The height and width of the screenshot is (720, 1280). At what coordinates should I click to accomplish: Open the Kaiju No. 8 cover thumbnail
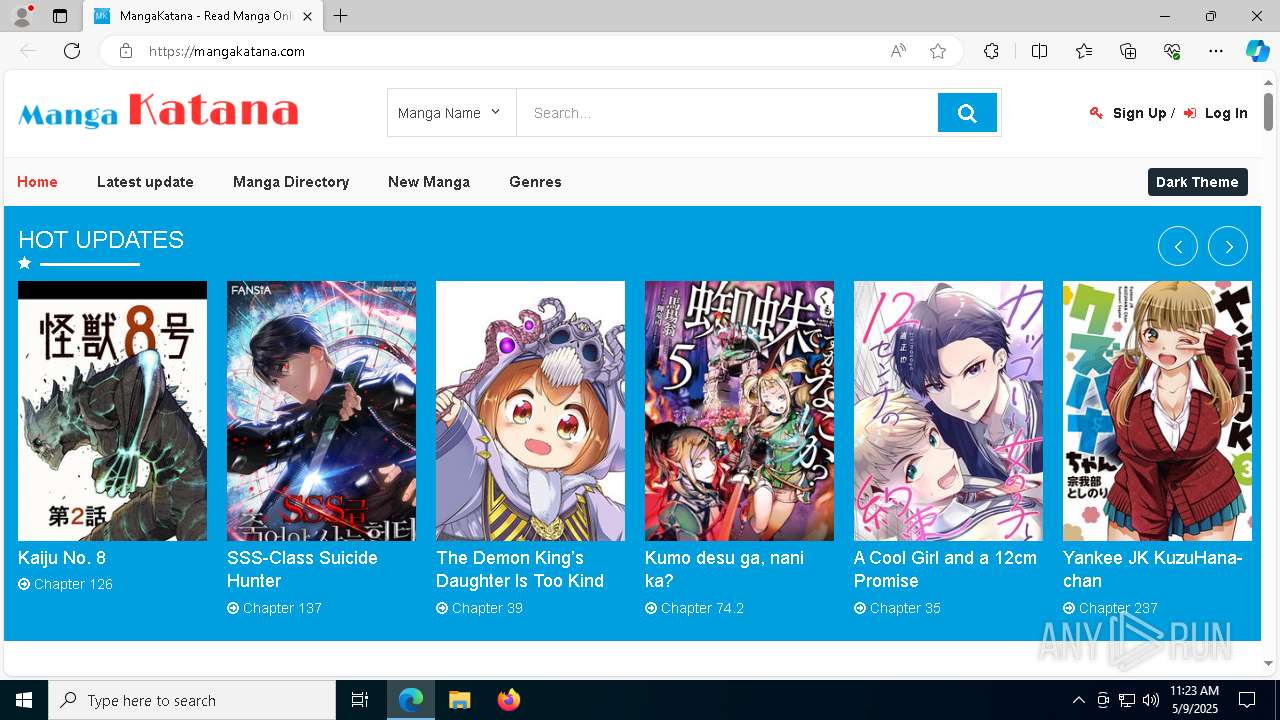(112, 411)
